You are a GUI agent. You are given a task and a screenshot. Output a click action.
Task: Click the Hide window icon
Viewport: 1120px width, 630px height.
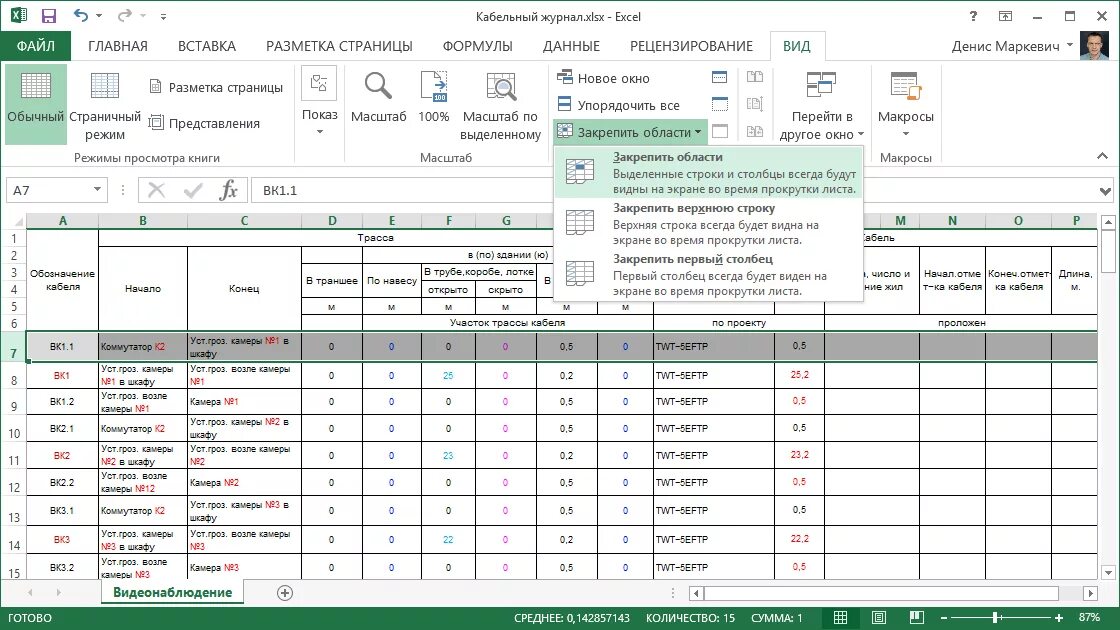click(719, 104)
